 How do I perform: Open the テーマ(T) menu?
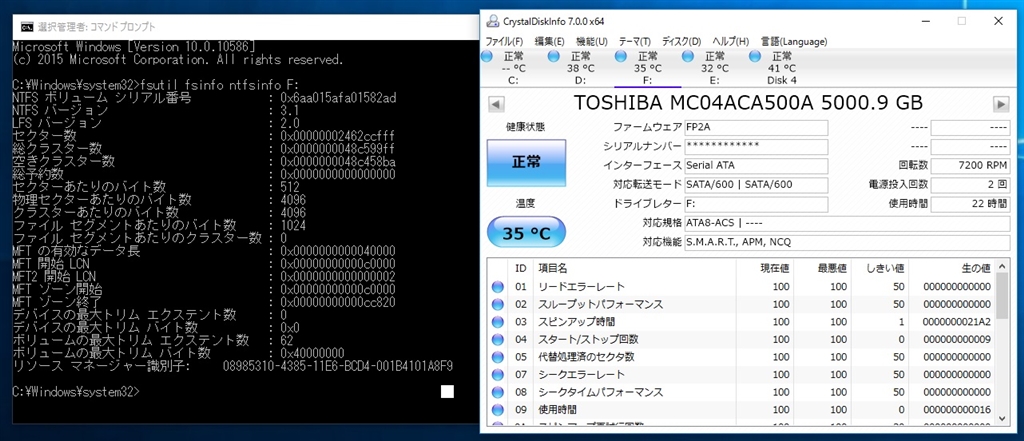point(634,41)
